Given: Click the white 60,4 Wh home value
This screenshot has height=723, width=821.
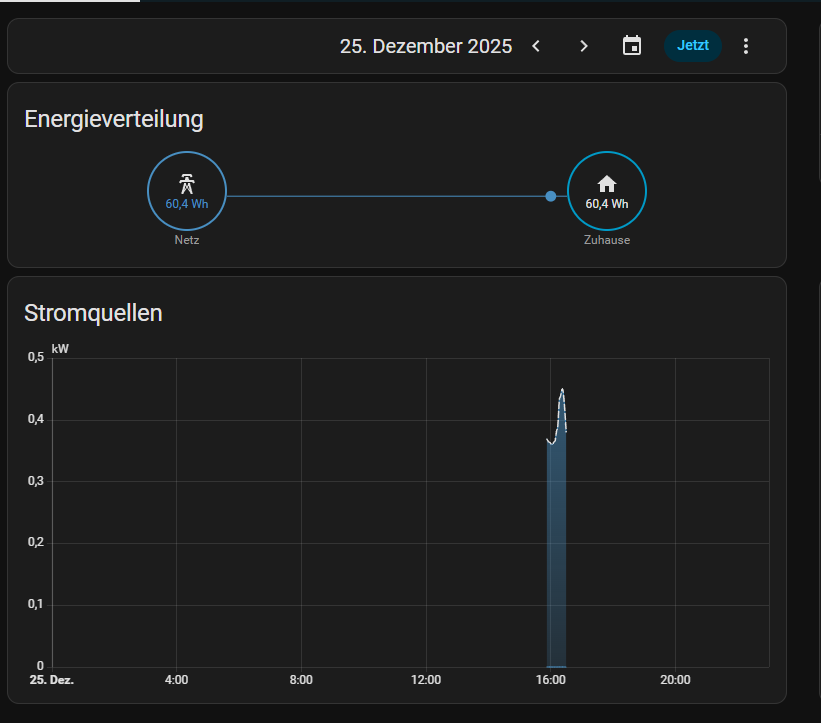Looking at the screenshot, I should tap(606, 204).
